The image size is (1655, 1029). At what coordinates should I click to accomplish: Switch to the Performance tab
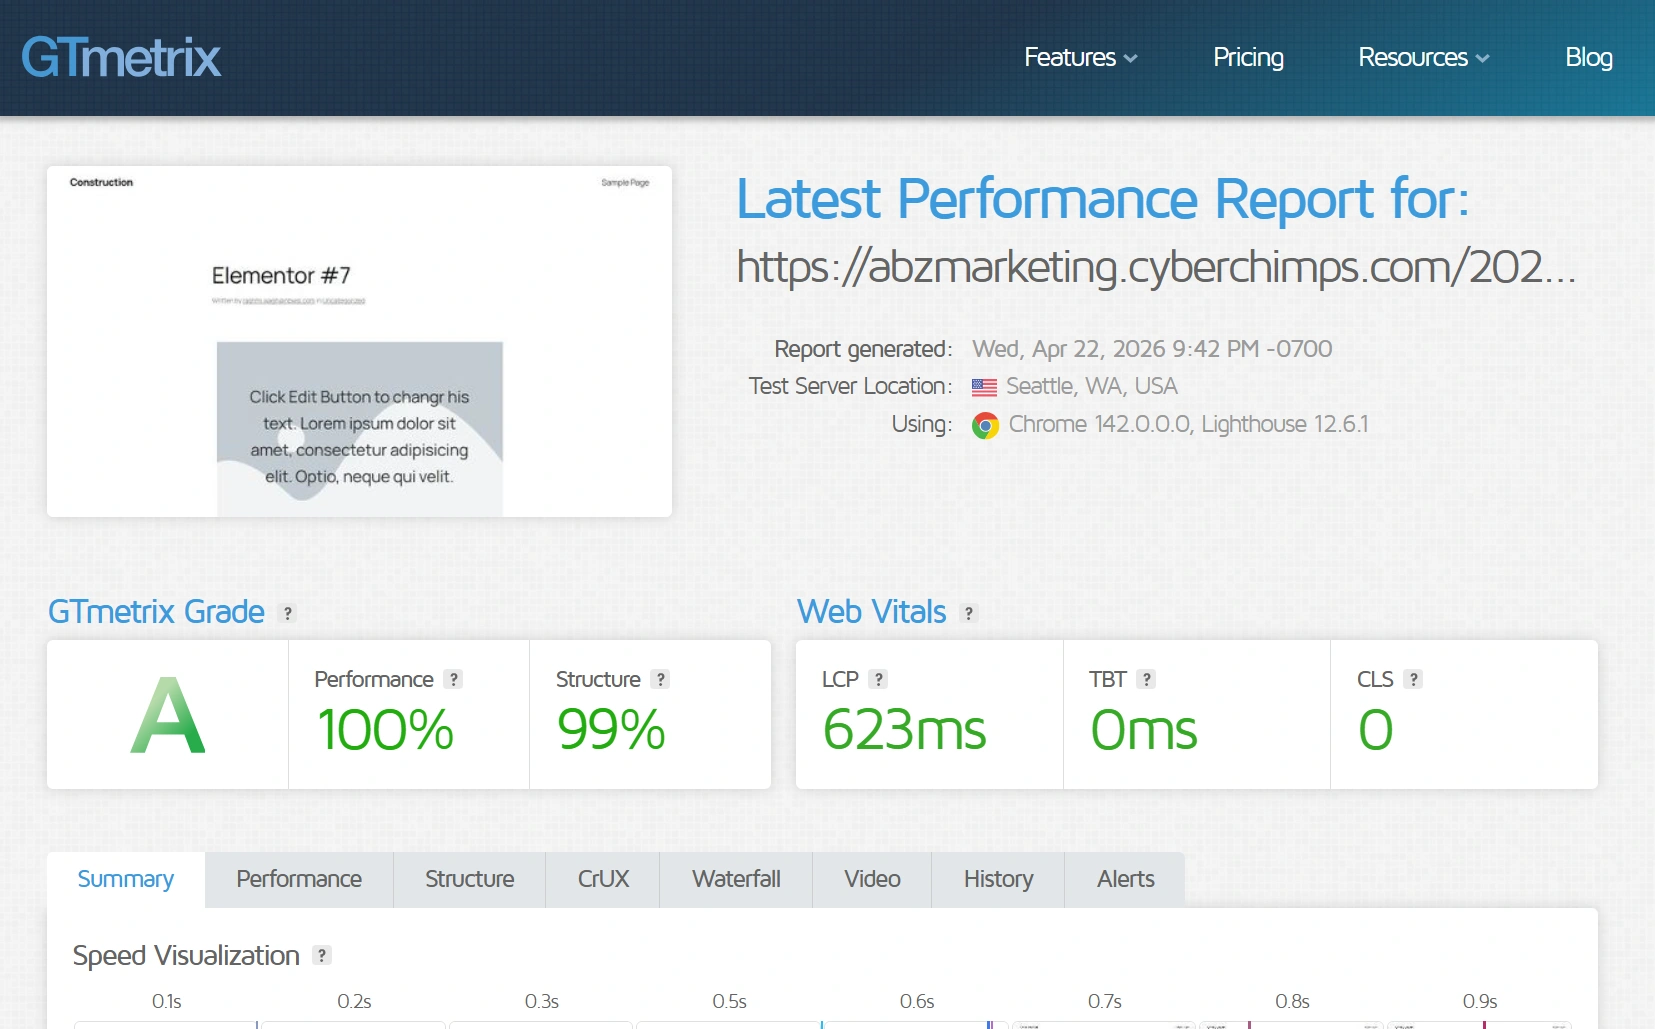(x=299, y=879)
